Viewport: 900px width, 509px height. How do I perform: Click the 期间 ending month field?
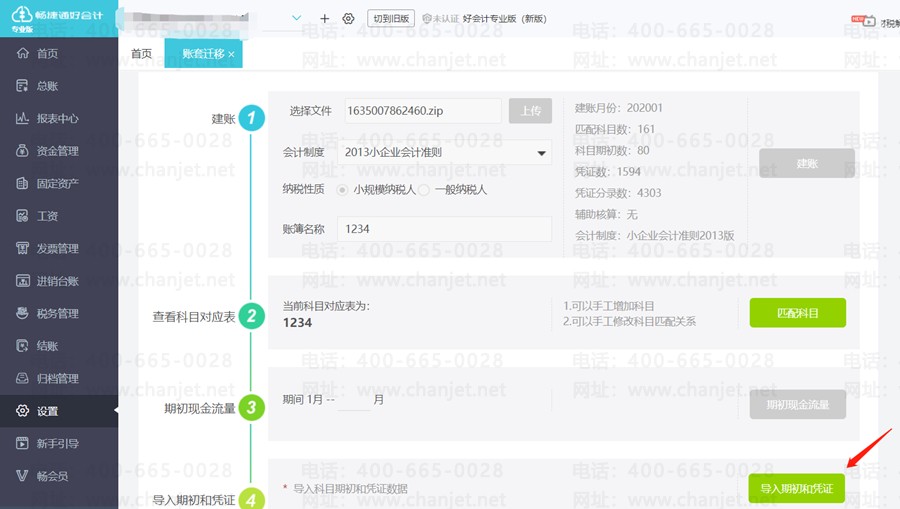click(x=354, y=400)
